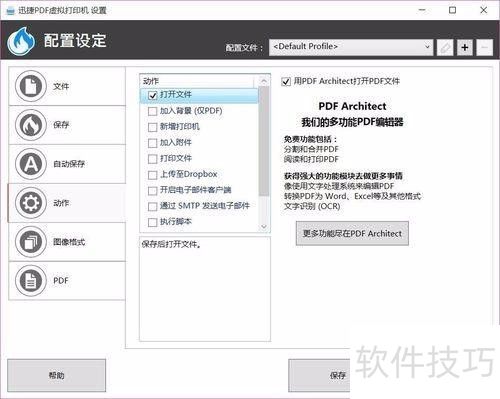500x399 pixels.
Task: Select the PDF document icon in sidebar
Action: point(31,281)
